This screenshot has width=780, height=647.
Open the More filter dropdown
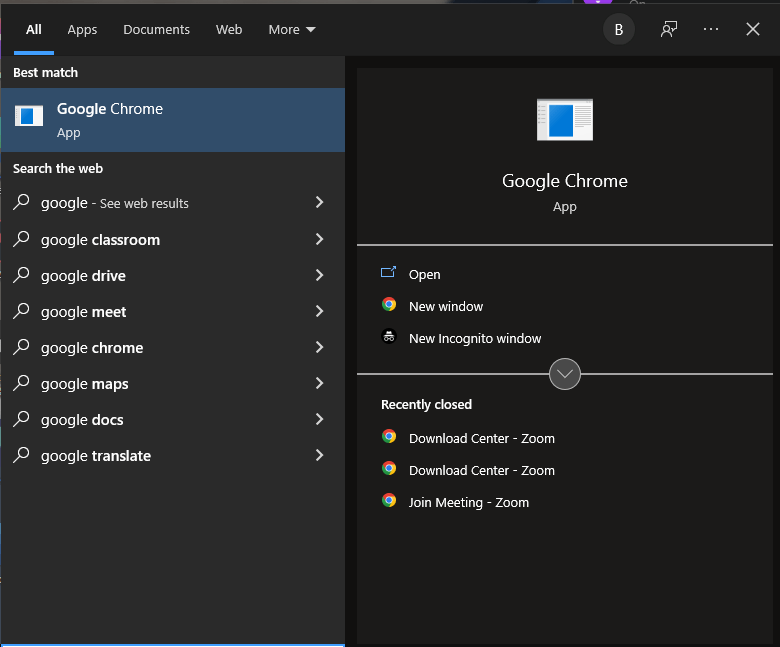pyautogui.click(x=291, y=30)
